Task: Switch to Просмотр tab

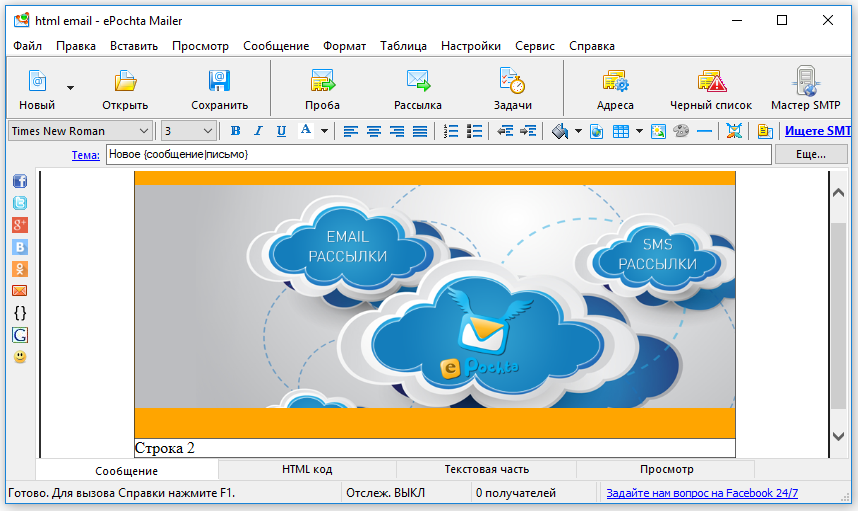Action: point(666,469)
